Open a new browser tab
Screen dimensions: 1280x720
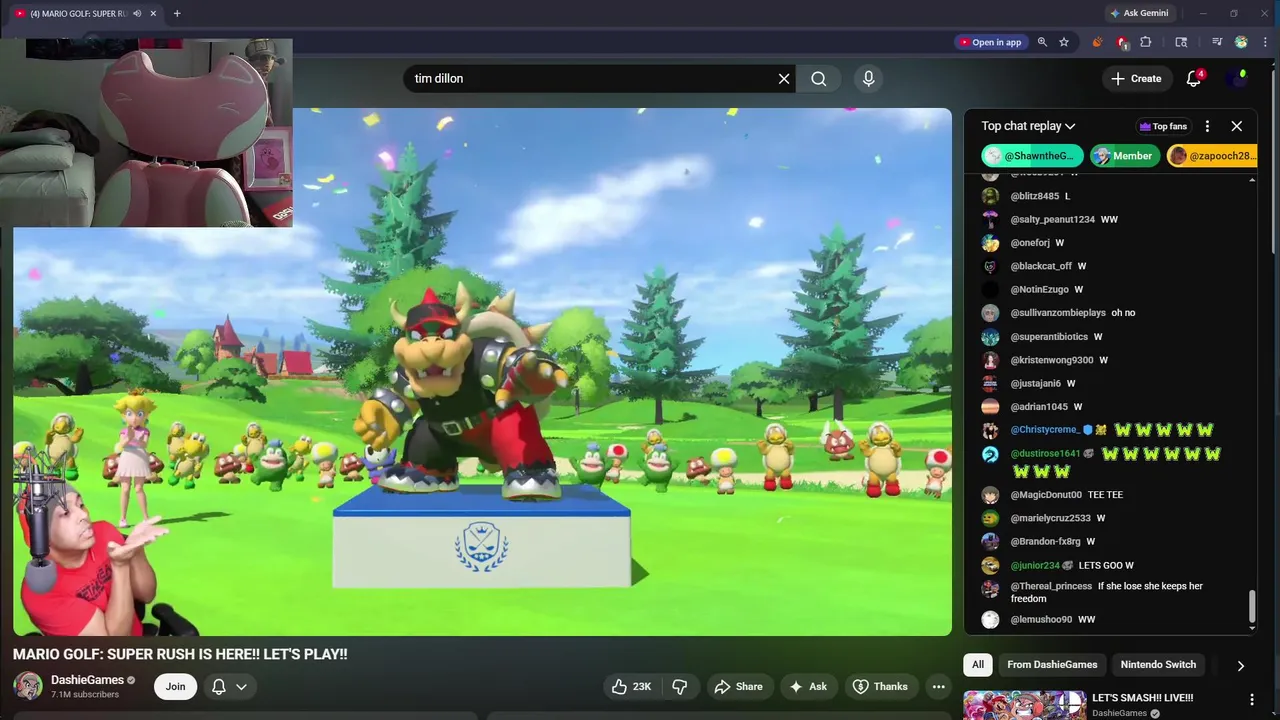click(x=177, y=13)
